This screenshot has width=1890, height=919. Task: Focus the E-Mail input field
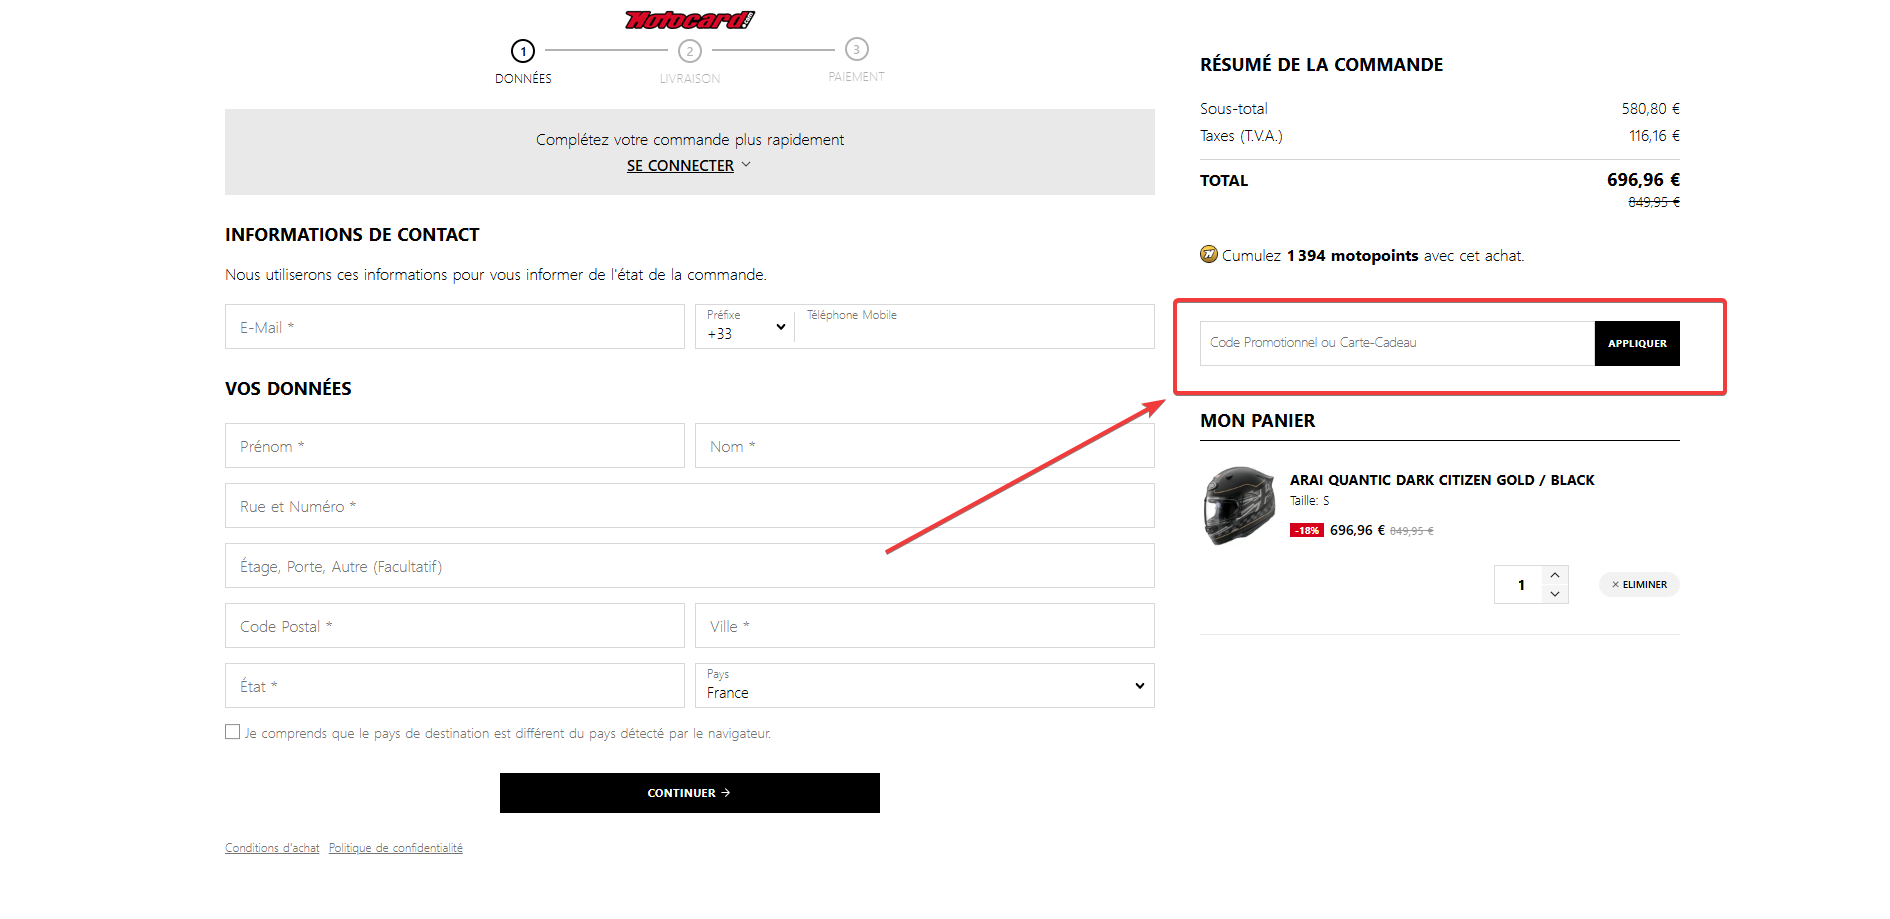coord(455,327)
